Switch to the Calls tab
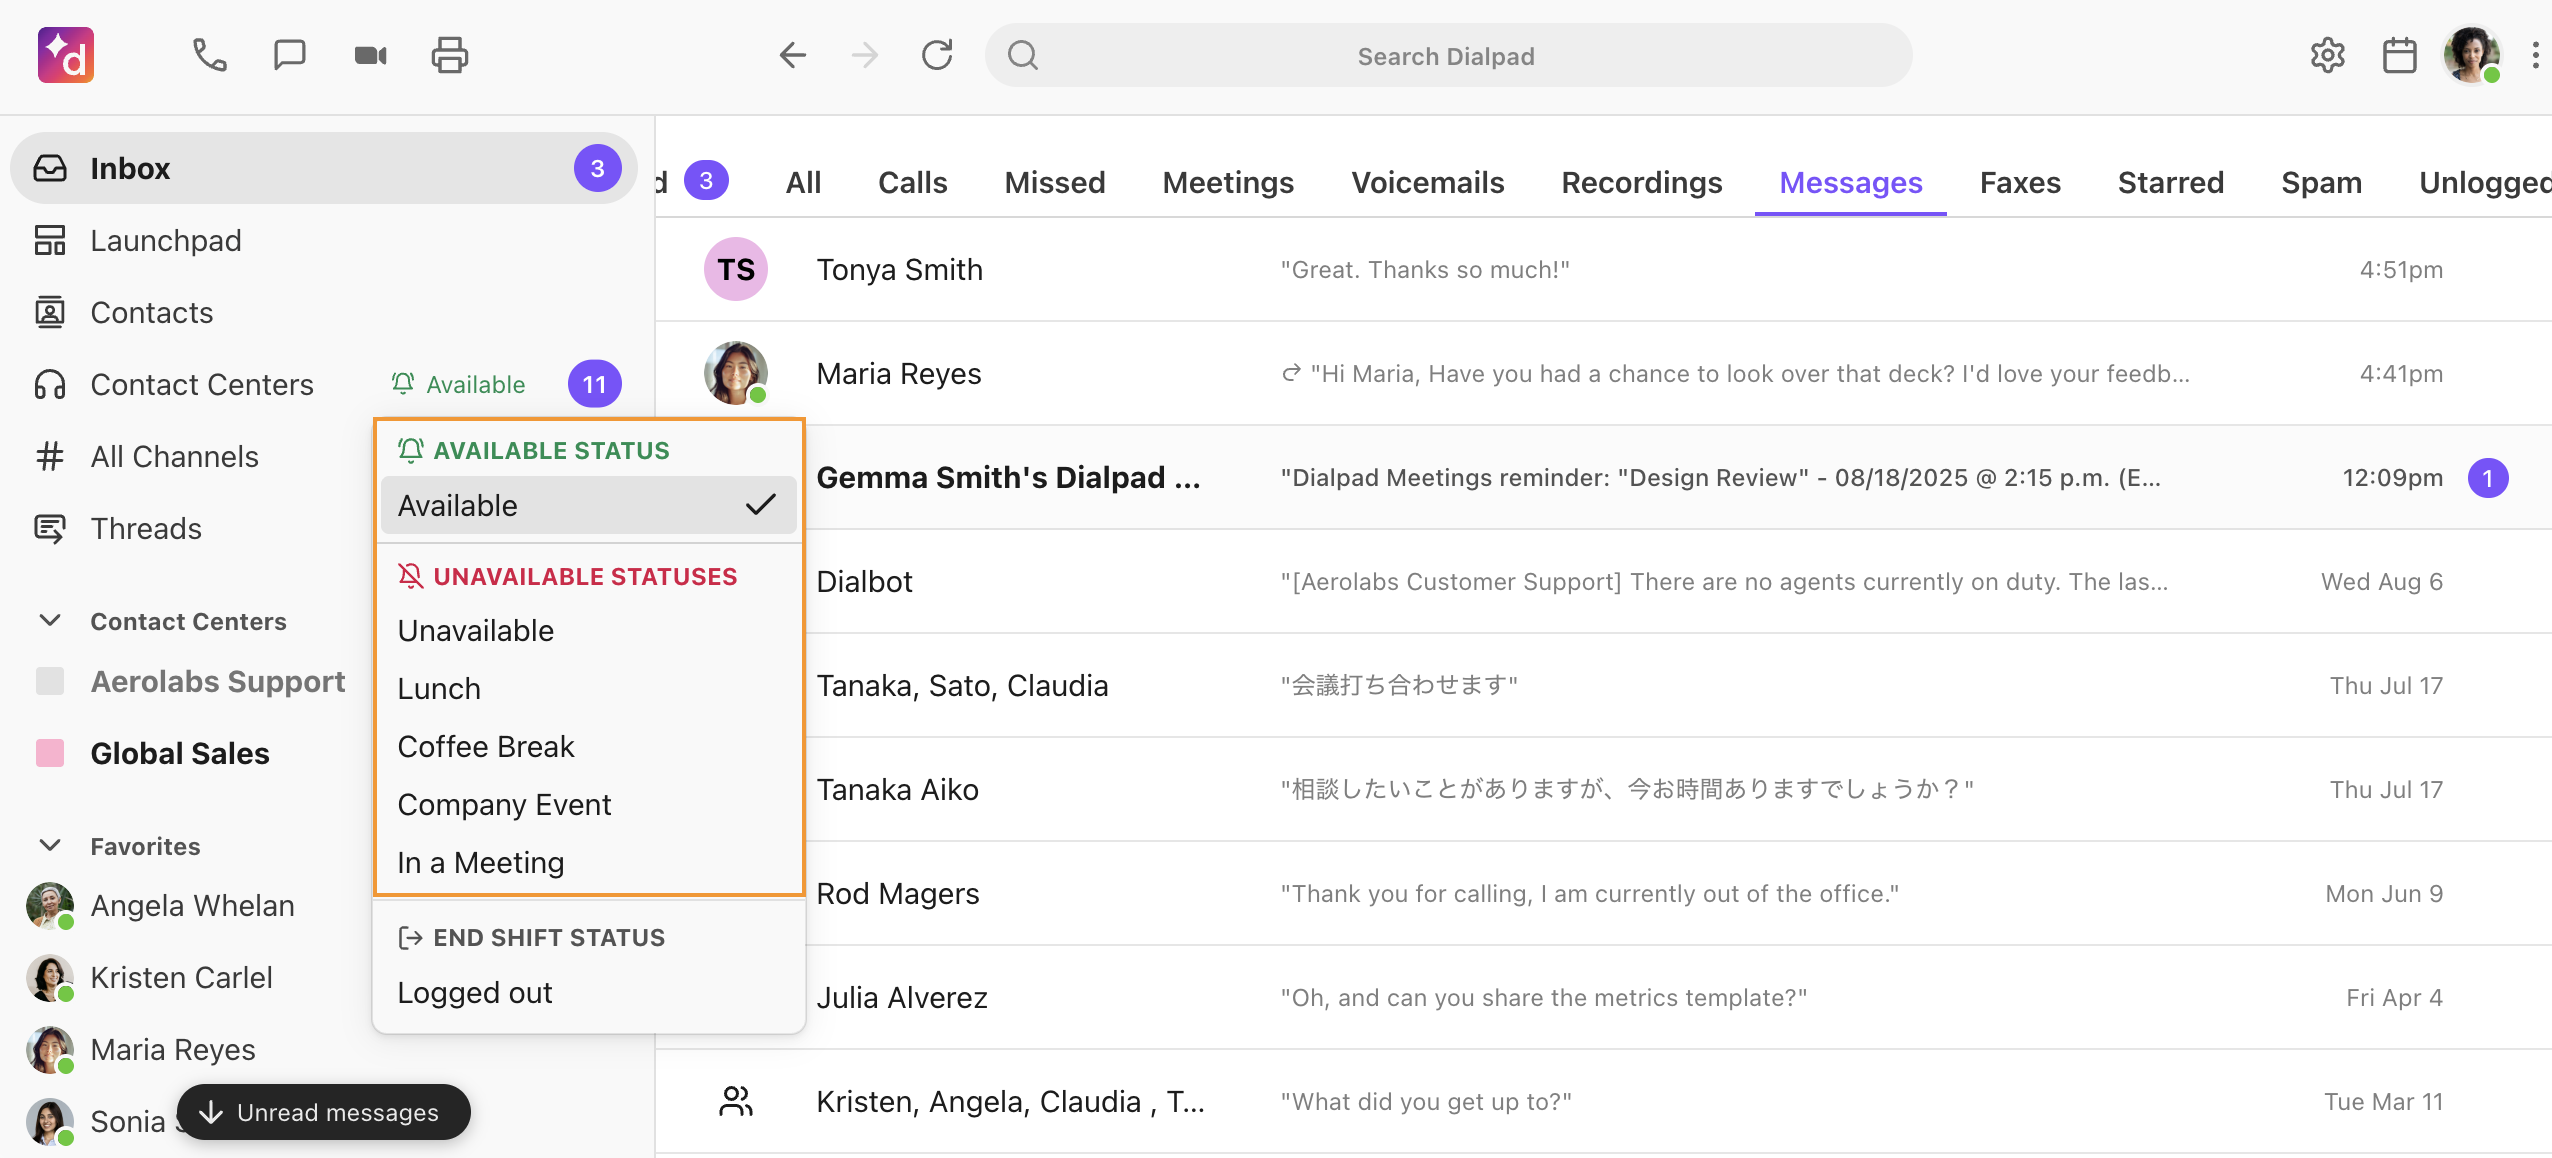The width and height of the screenshot is (2552, 1158). coord(913,183)
